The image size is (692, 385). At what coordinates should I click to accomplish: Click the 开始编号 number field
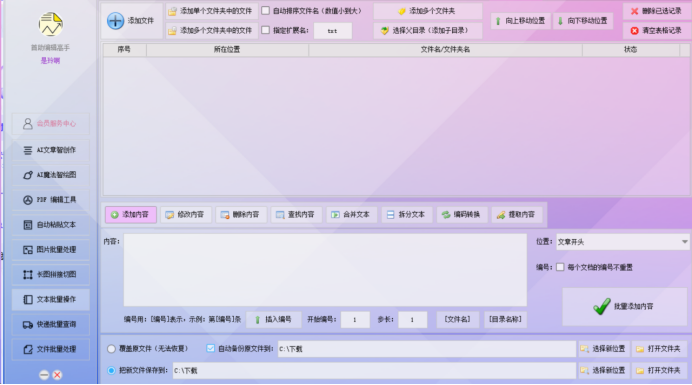tap(355, 320)
